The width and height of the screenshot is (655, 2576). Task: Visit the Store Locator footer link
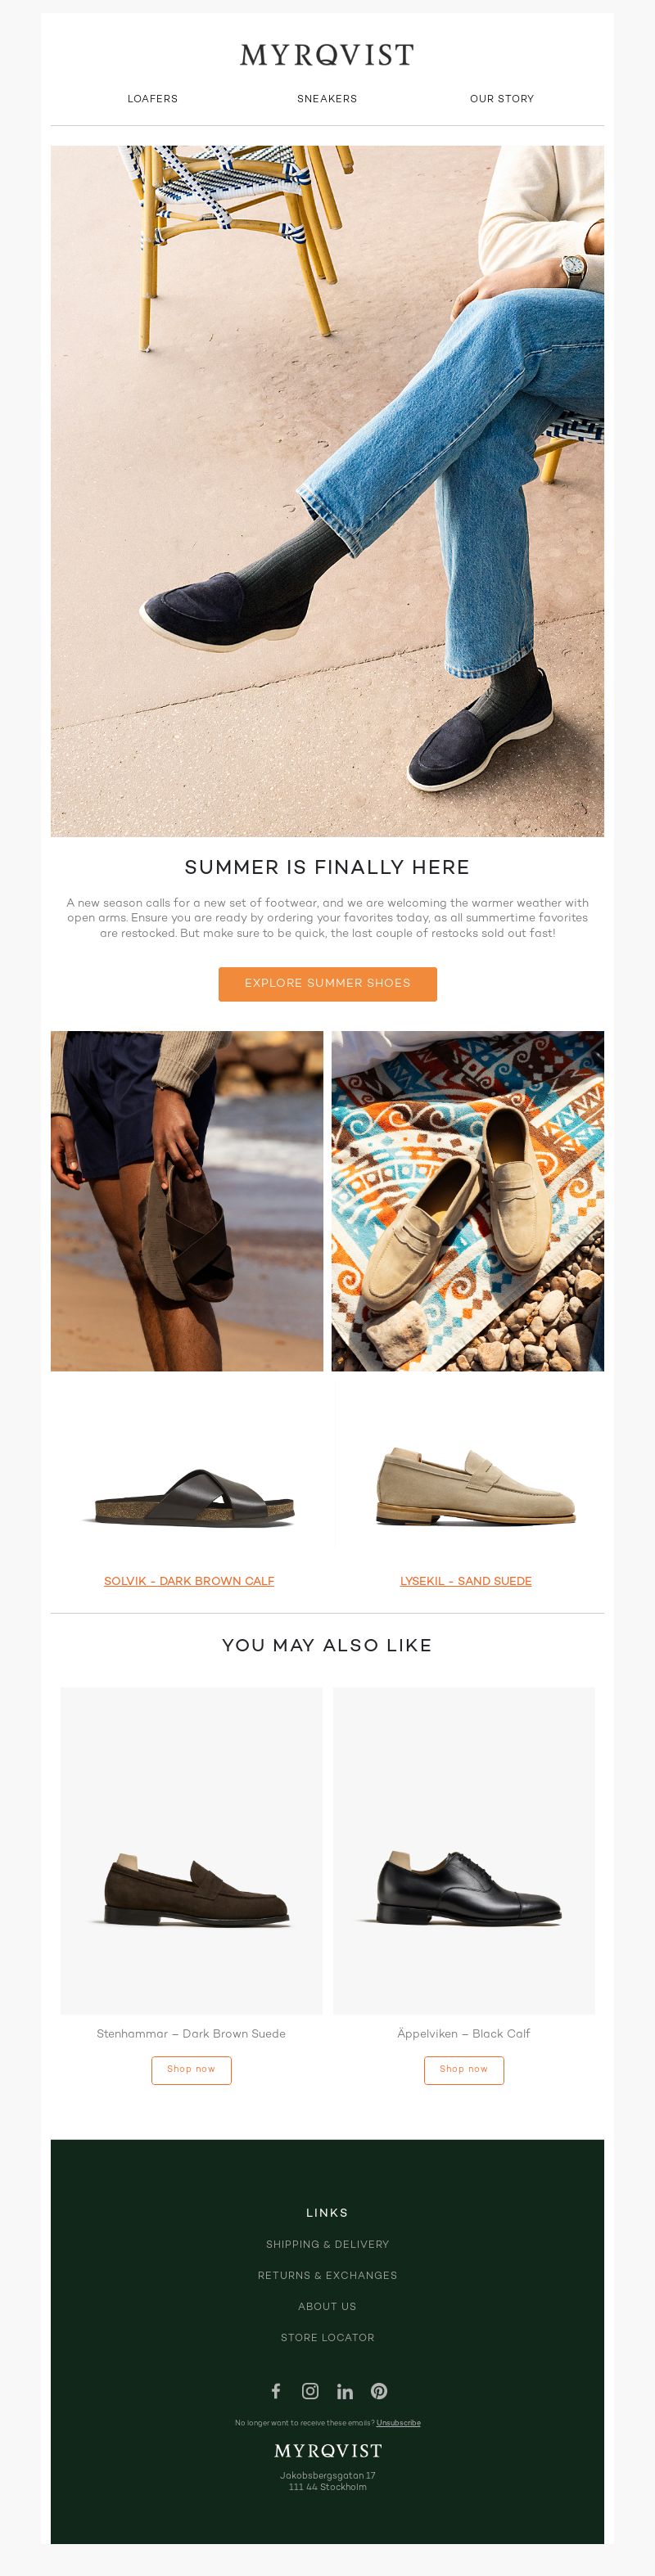pyautogui.click(x=327, y=2337)
